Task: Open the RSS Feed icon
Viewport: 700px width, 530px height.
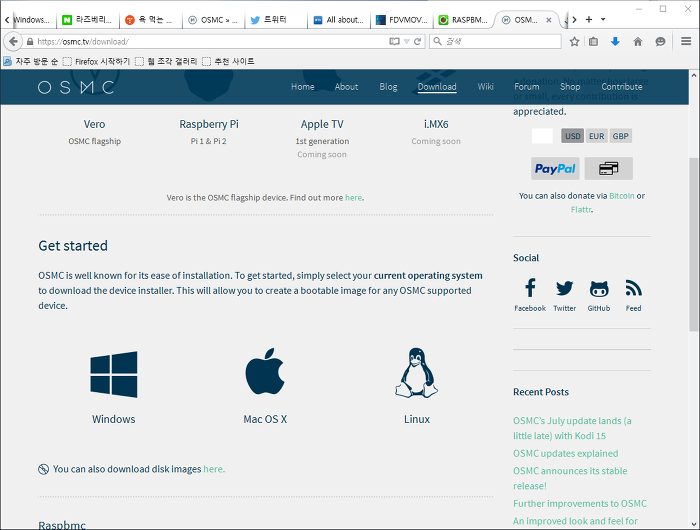Action: (633, 288)
